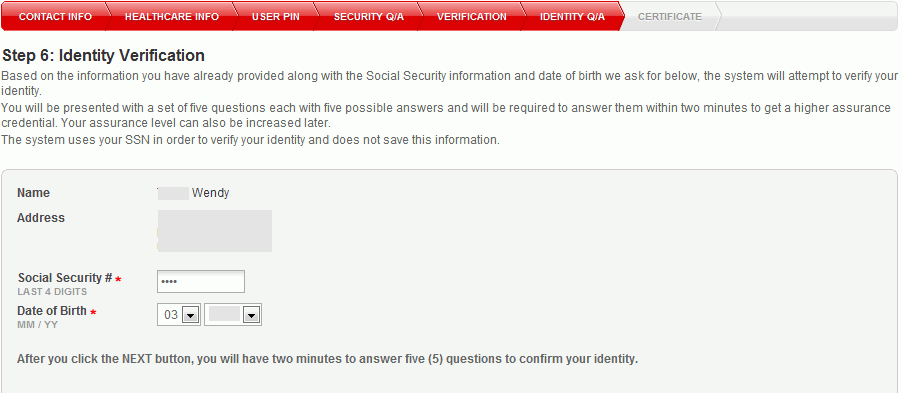Click the IDENTITY Q/A step

coord(572,17)
